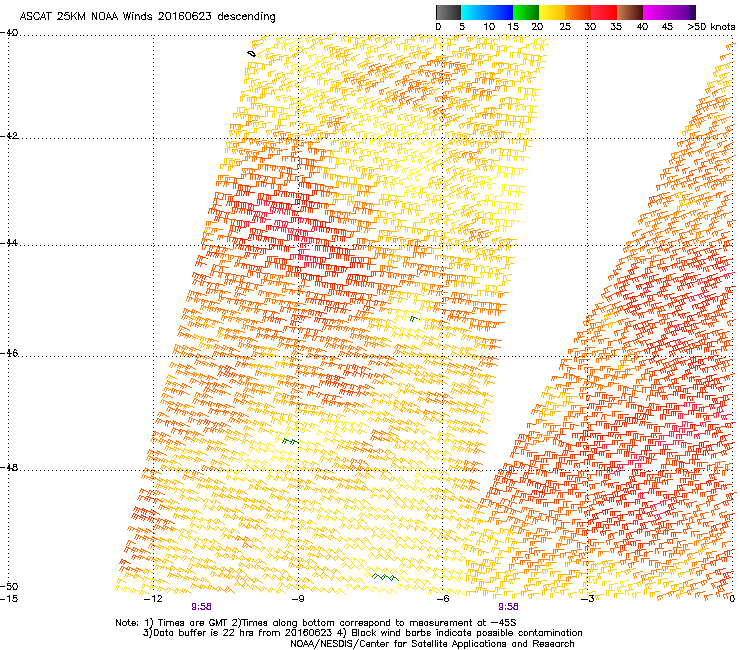Viewport: 740px width, 650px height.
Task: Click the '25' tick label on the legend
Action: click(565, 27)
